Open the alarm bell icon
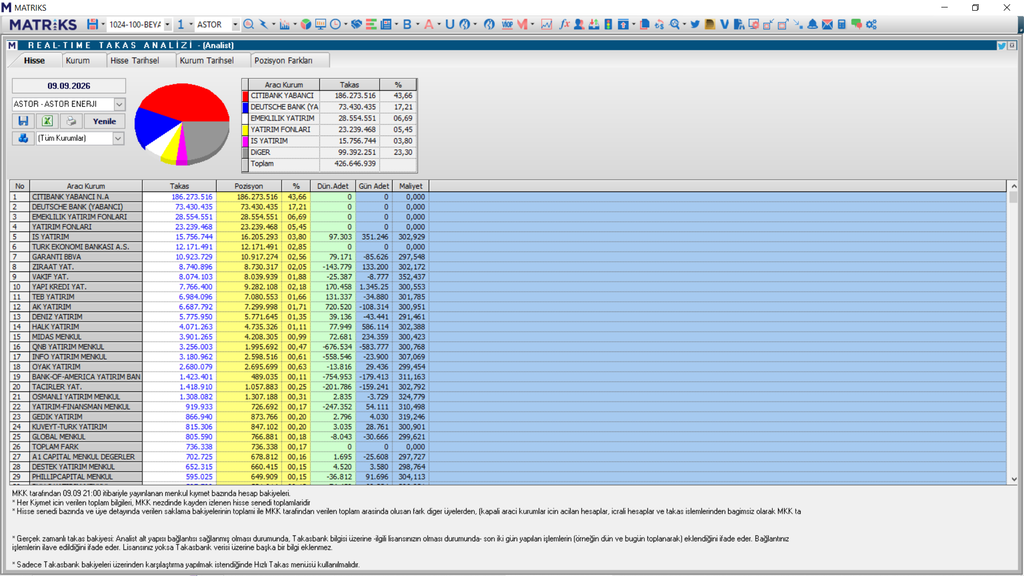1024x576 pixels. 812,24
